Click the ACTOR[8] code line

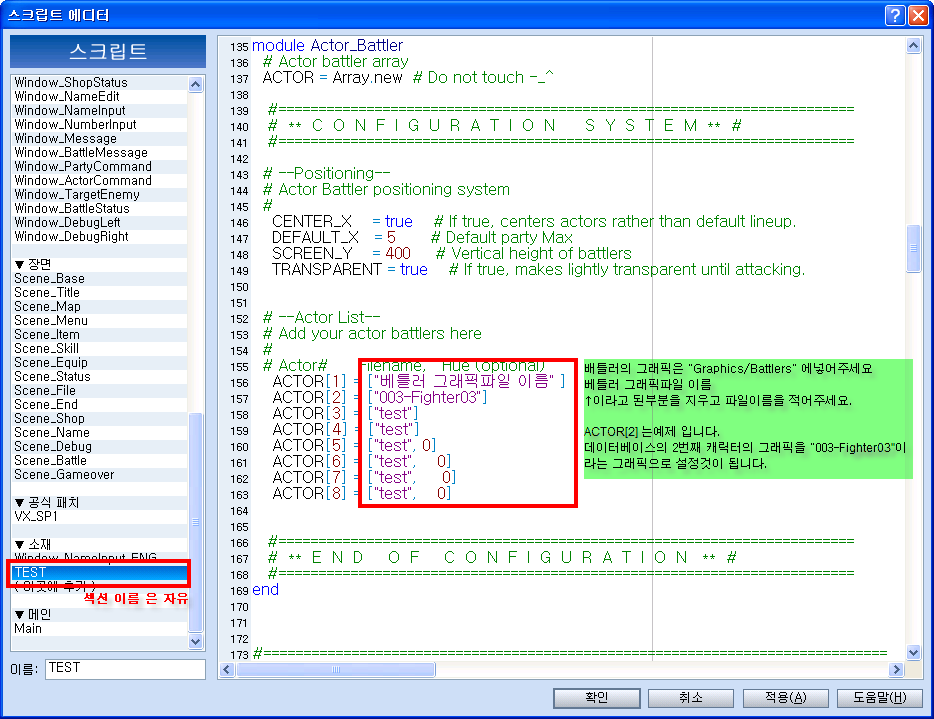[x=362, y=493]
